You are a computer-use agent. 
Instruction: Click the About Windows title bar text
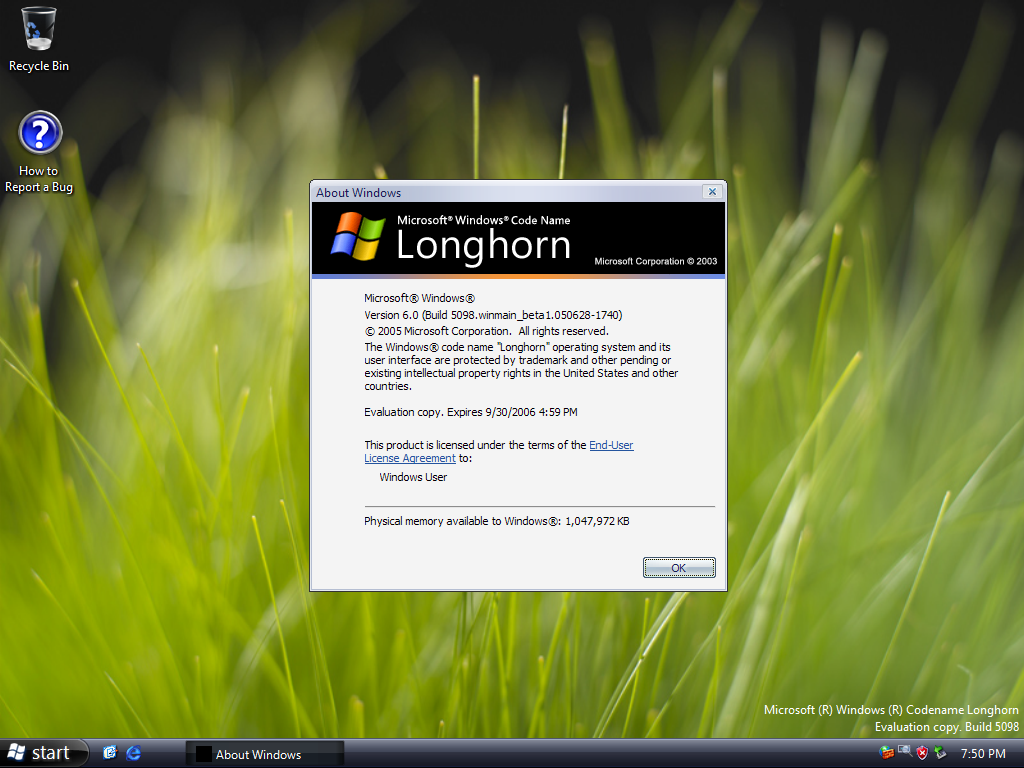[359, 193]
